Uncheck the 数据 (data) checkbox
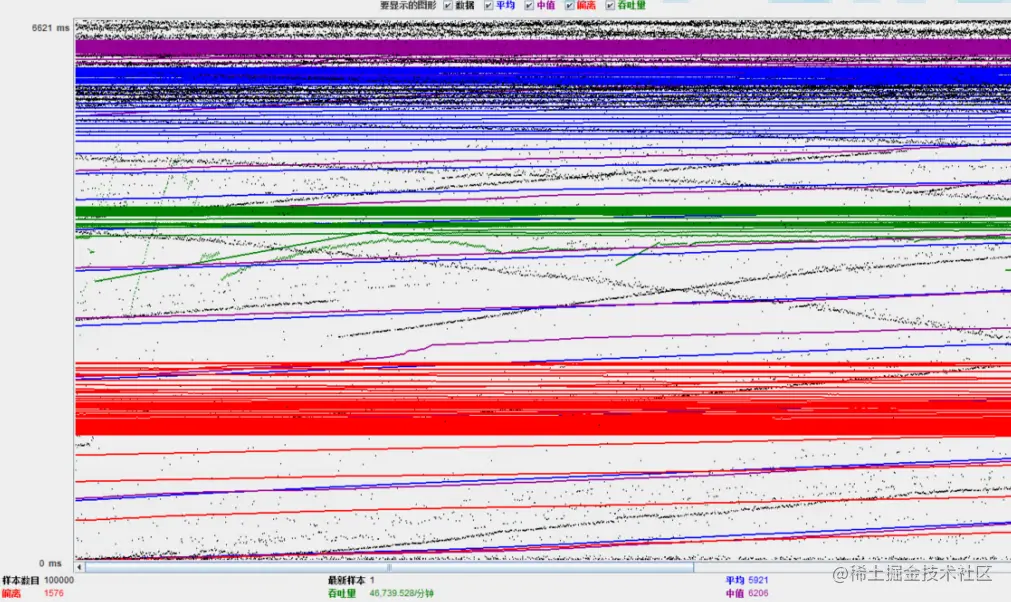 [448, 5]
